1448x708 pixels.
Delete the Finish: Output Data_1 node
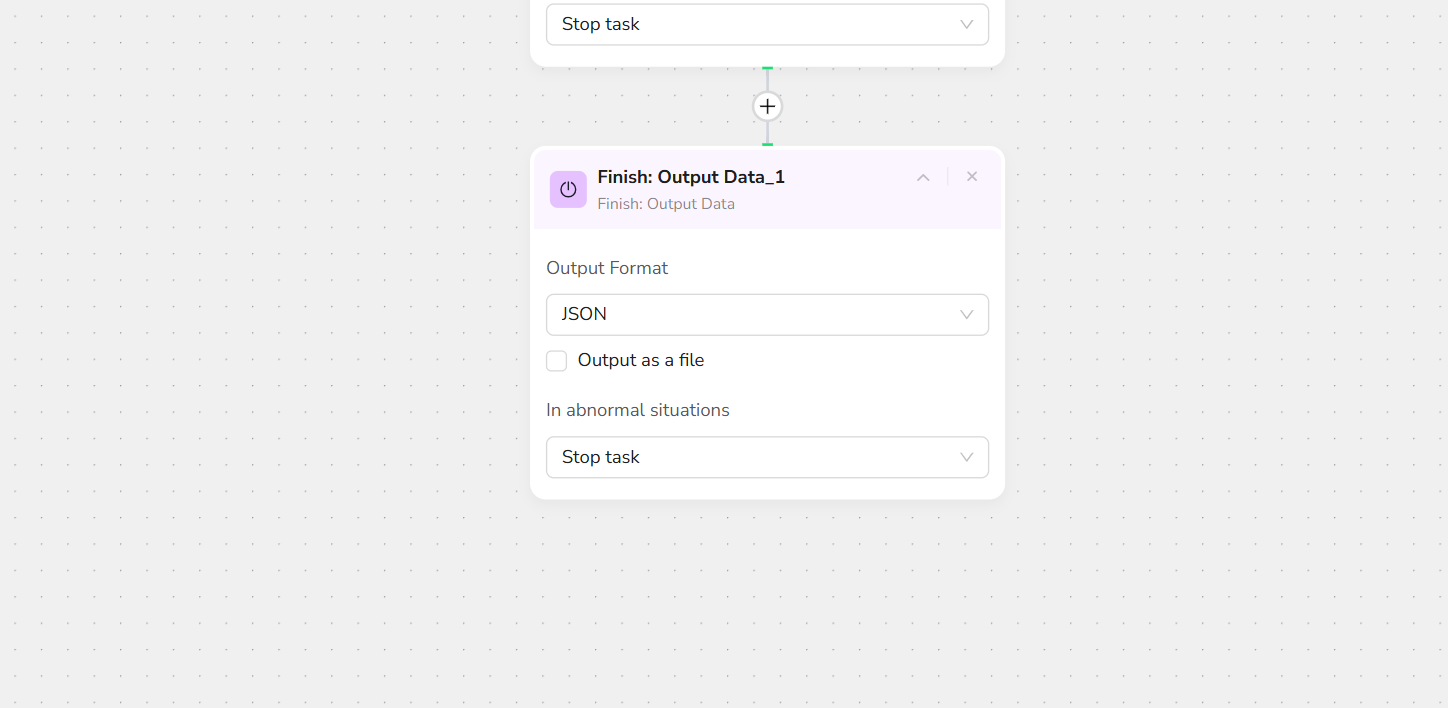pos(971,177)
